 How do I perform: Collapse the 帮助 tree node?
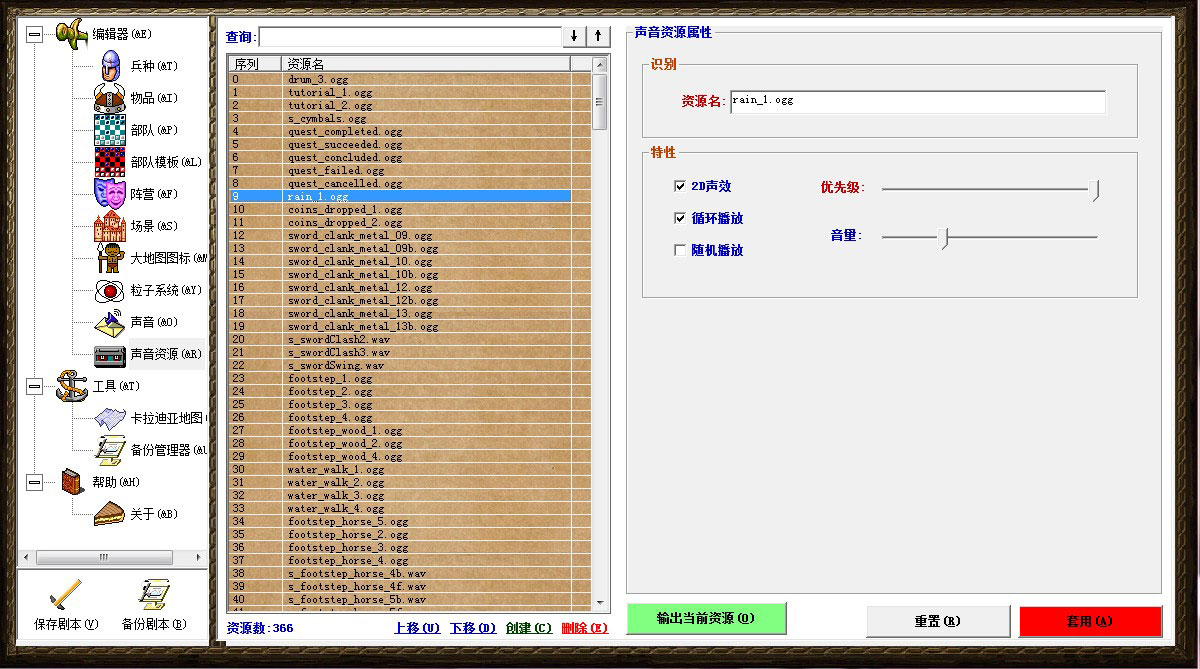[x=35, y=482]
